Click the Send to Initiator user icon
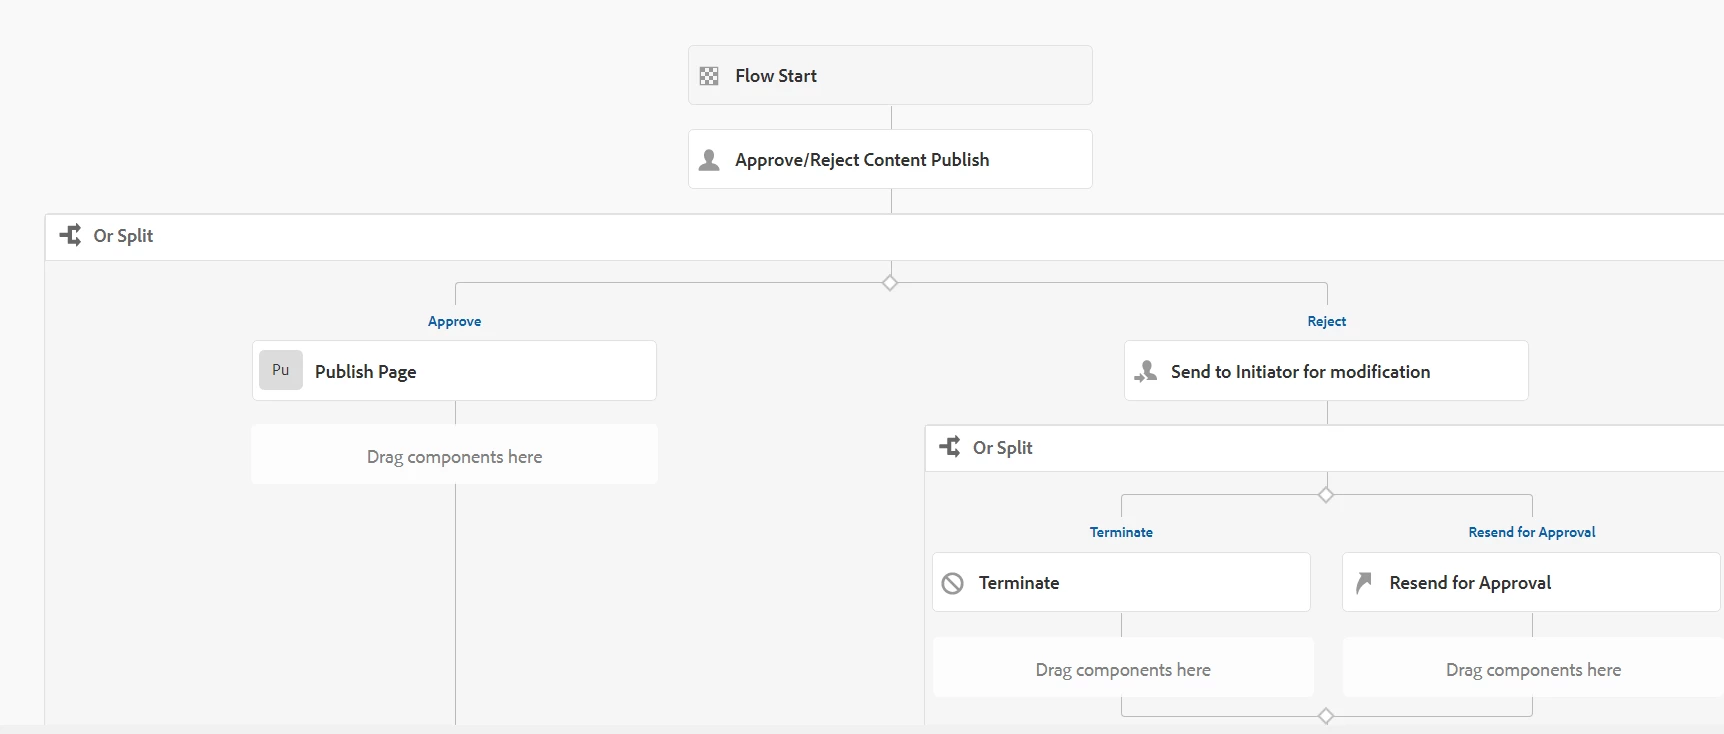Viewport: 1724px width, 734px height. click(x=1146, y=372)
